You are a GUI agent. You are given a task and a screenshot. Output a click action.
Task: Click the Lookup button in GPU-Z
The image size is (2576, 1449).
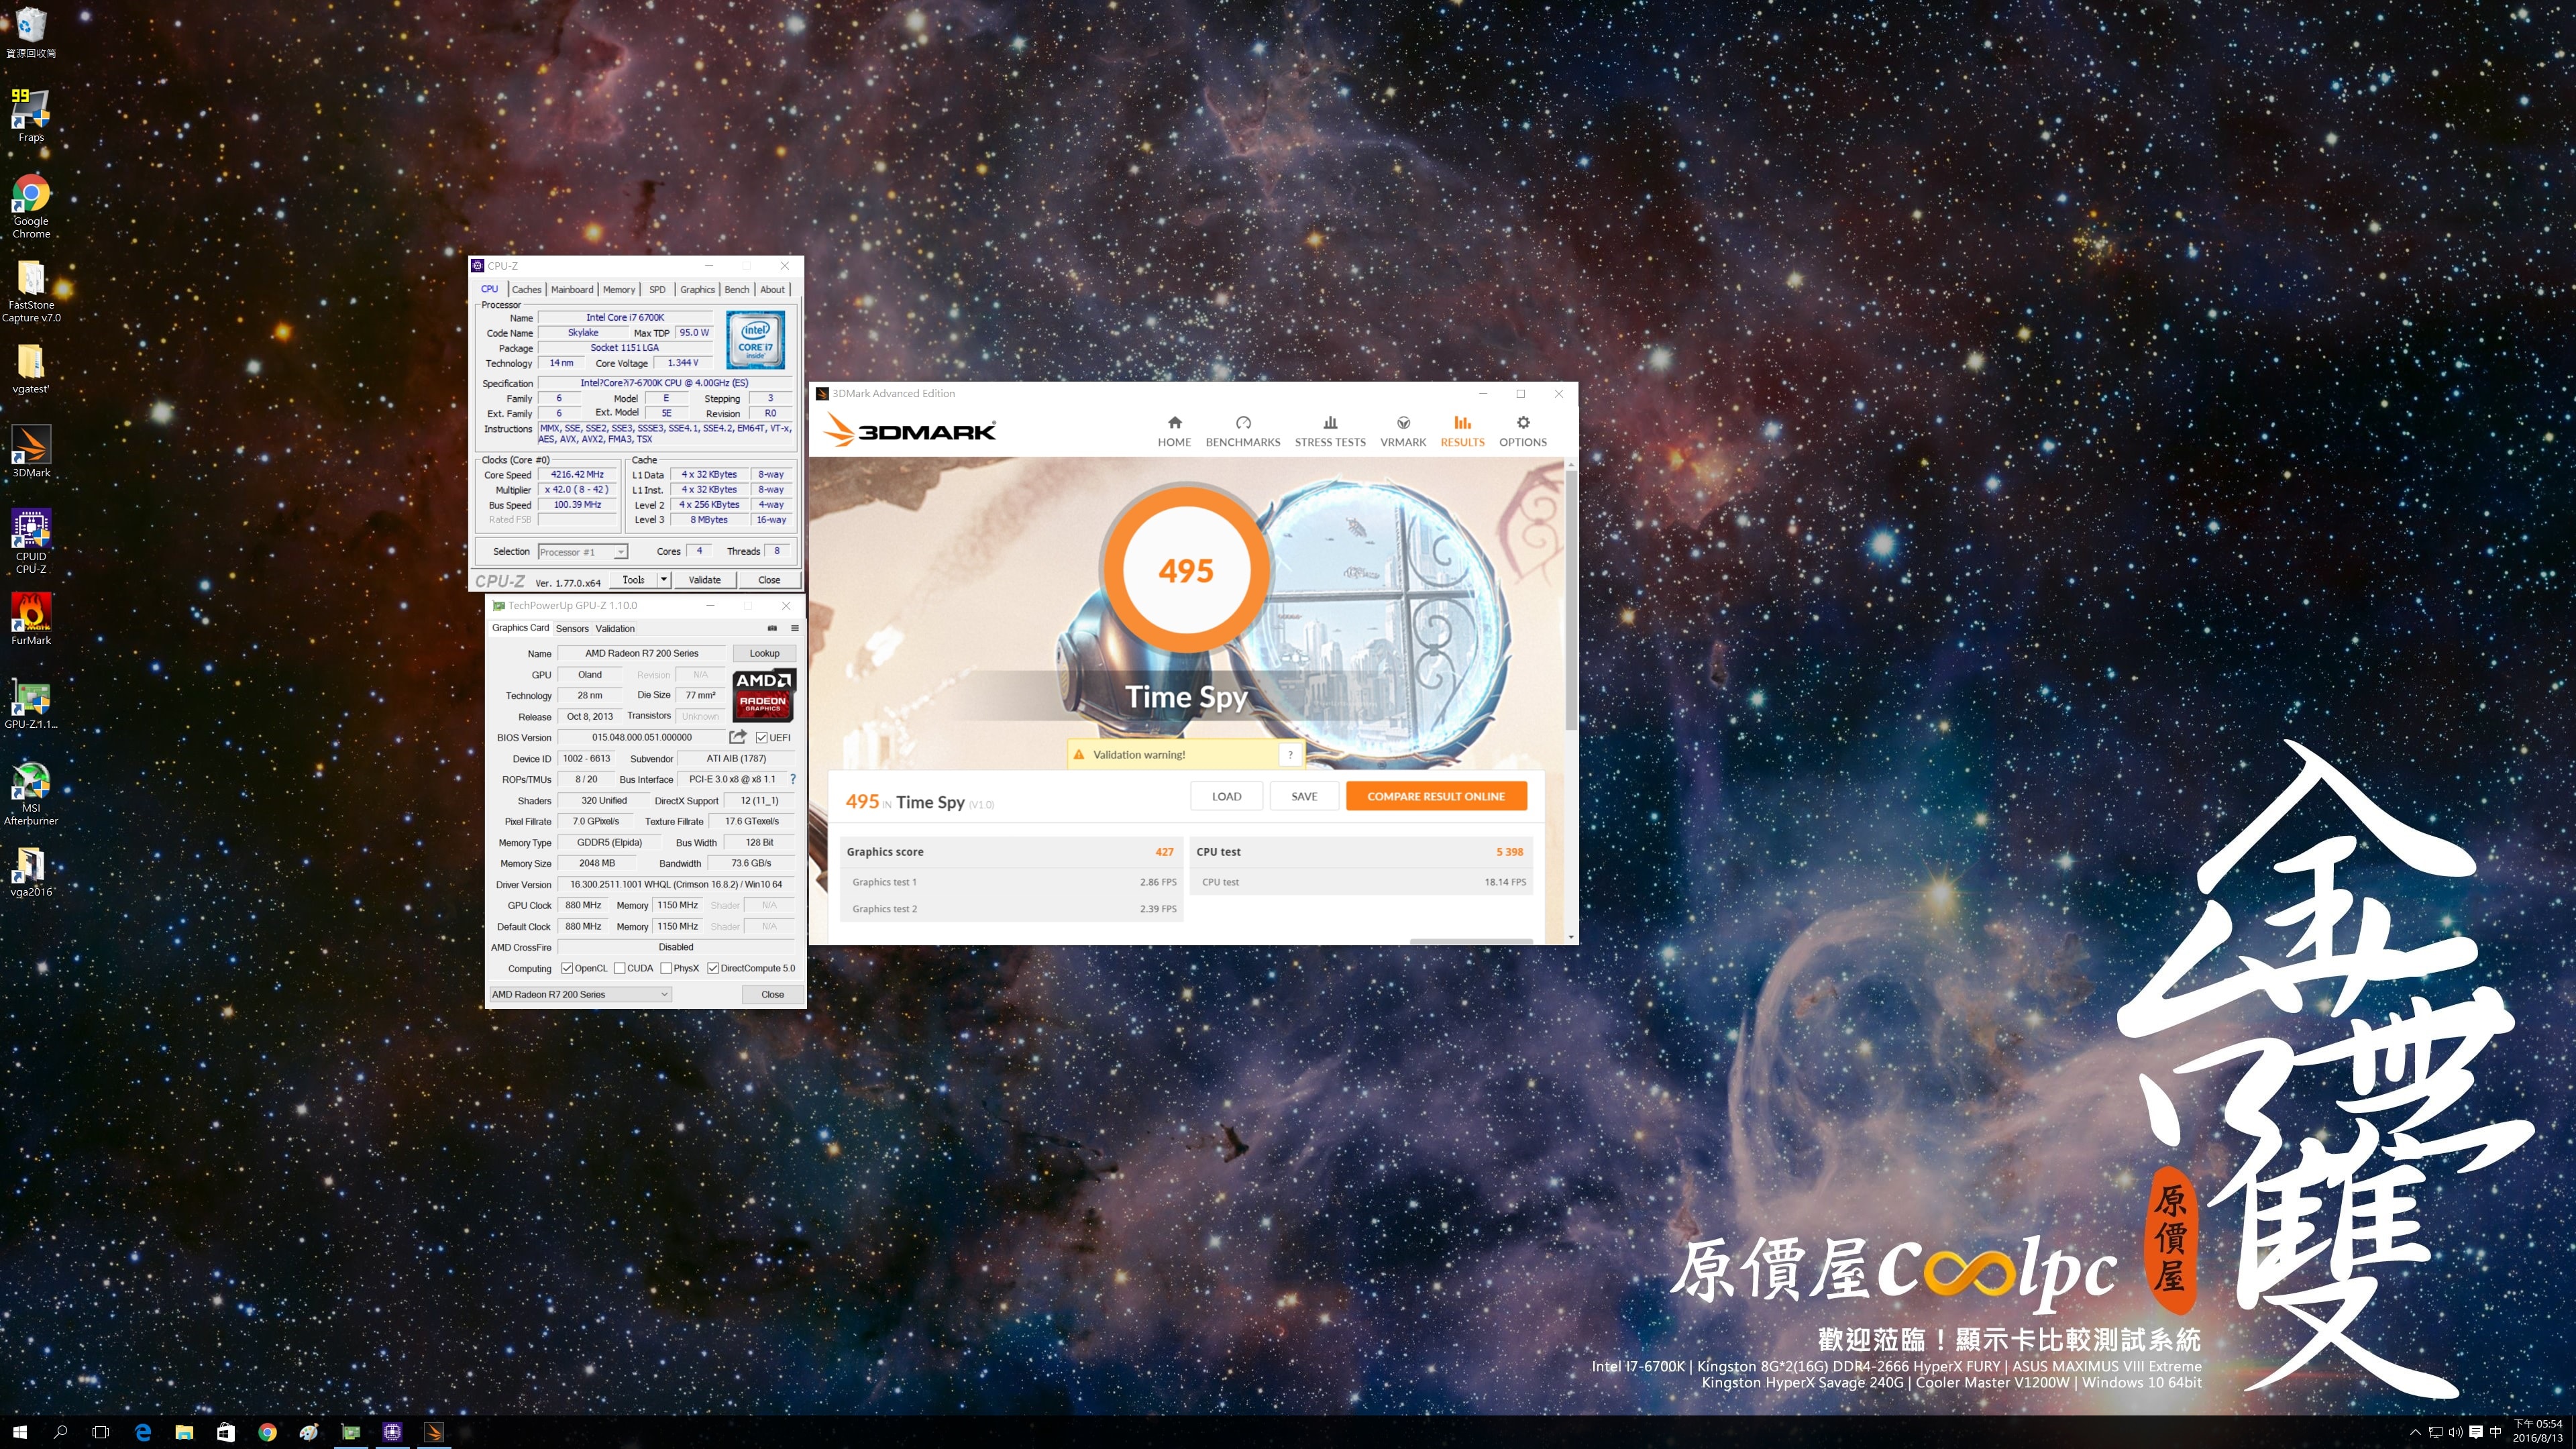(765, 653)
